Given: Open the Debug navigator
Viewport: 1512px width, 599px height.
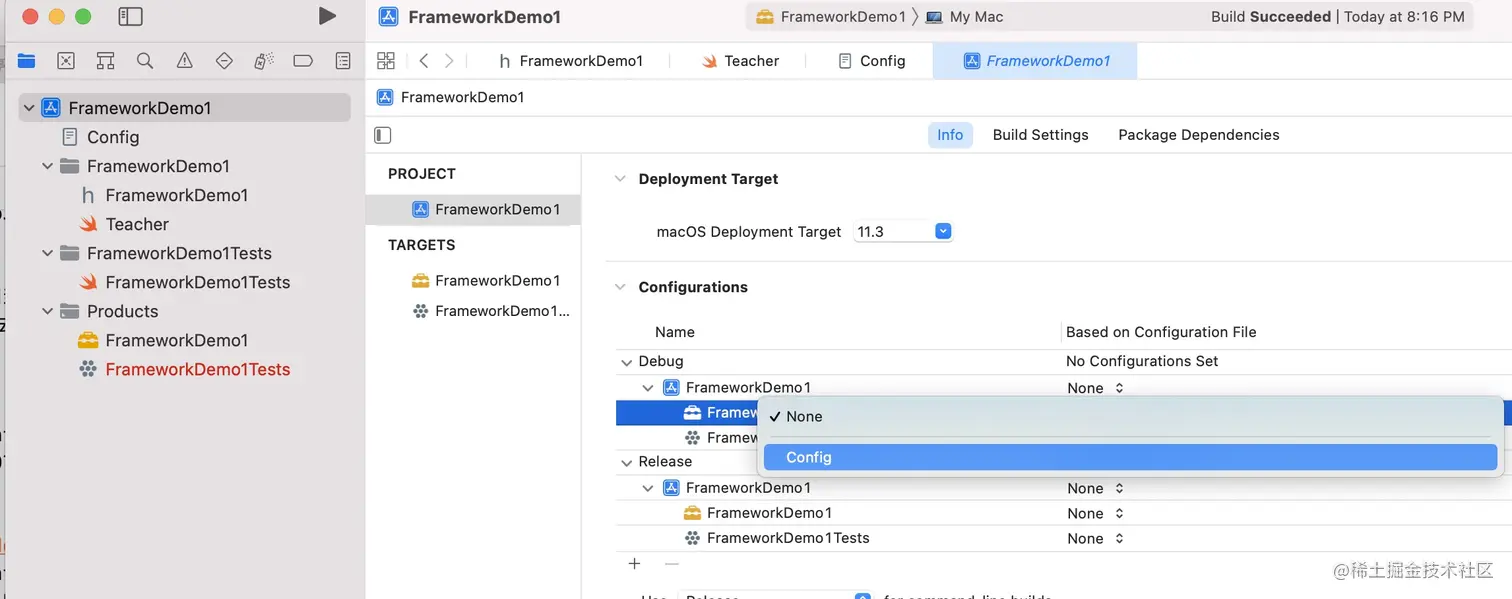Looking at the screenshot, I should [x=264, y=61].
